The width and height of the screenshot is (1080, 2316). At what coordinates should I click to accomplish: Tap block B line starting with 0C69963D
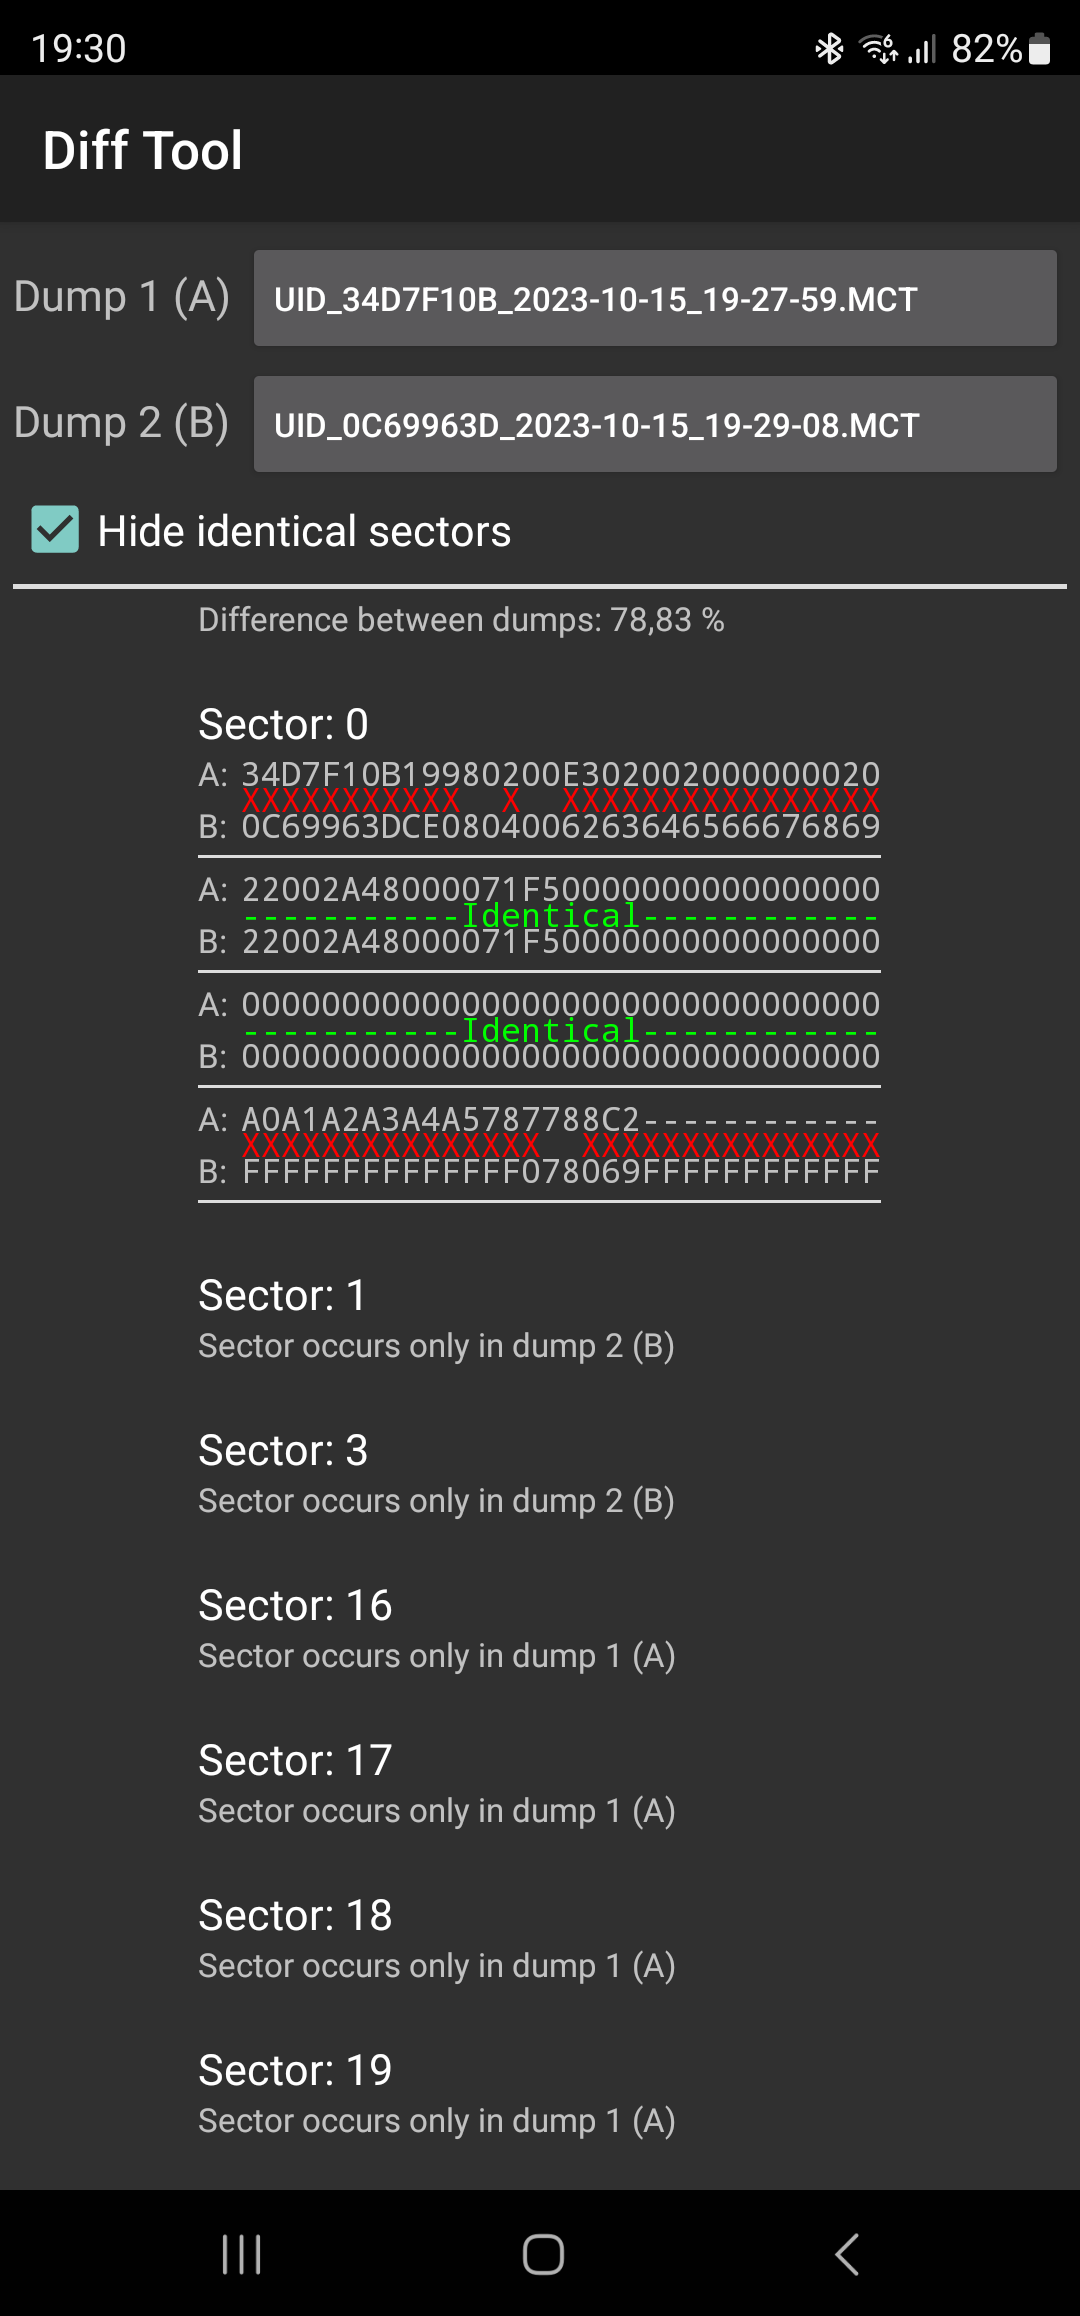[539, 827]
